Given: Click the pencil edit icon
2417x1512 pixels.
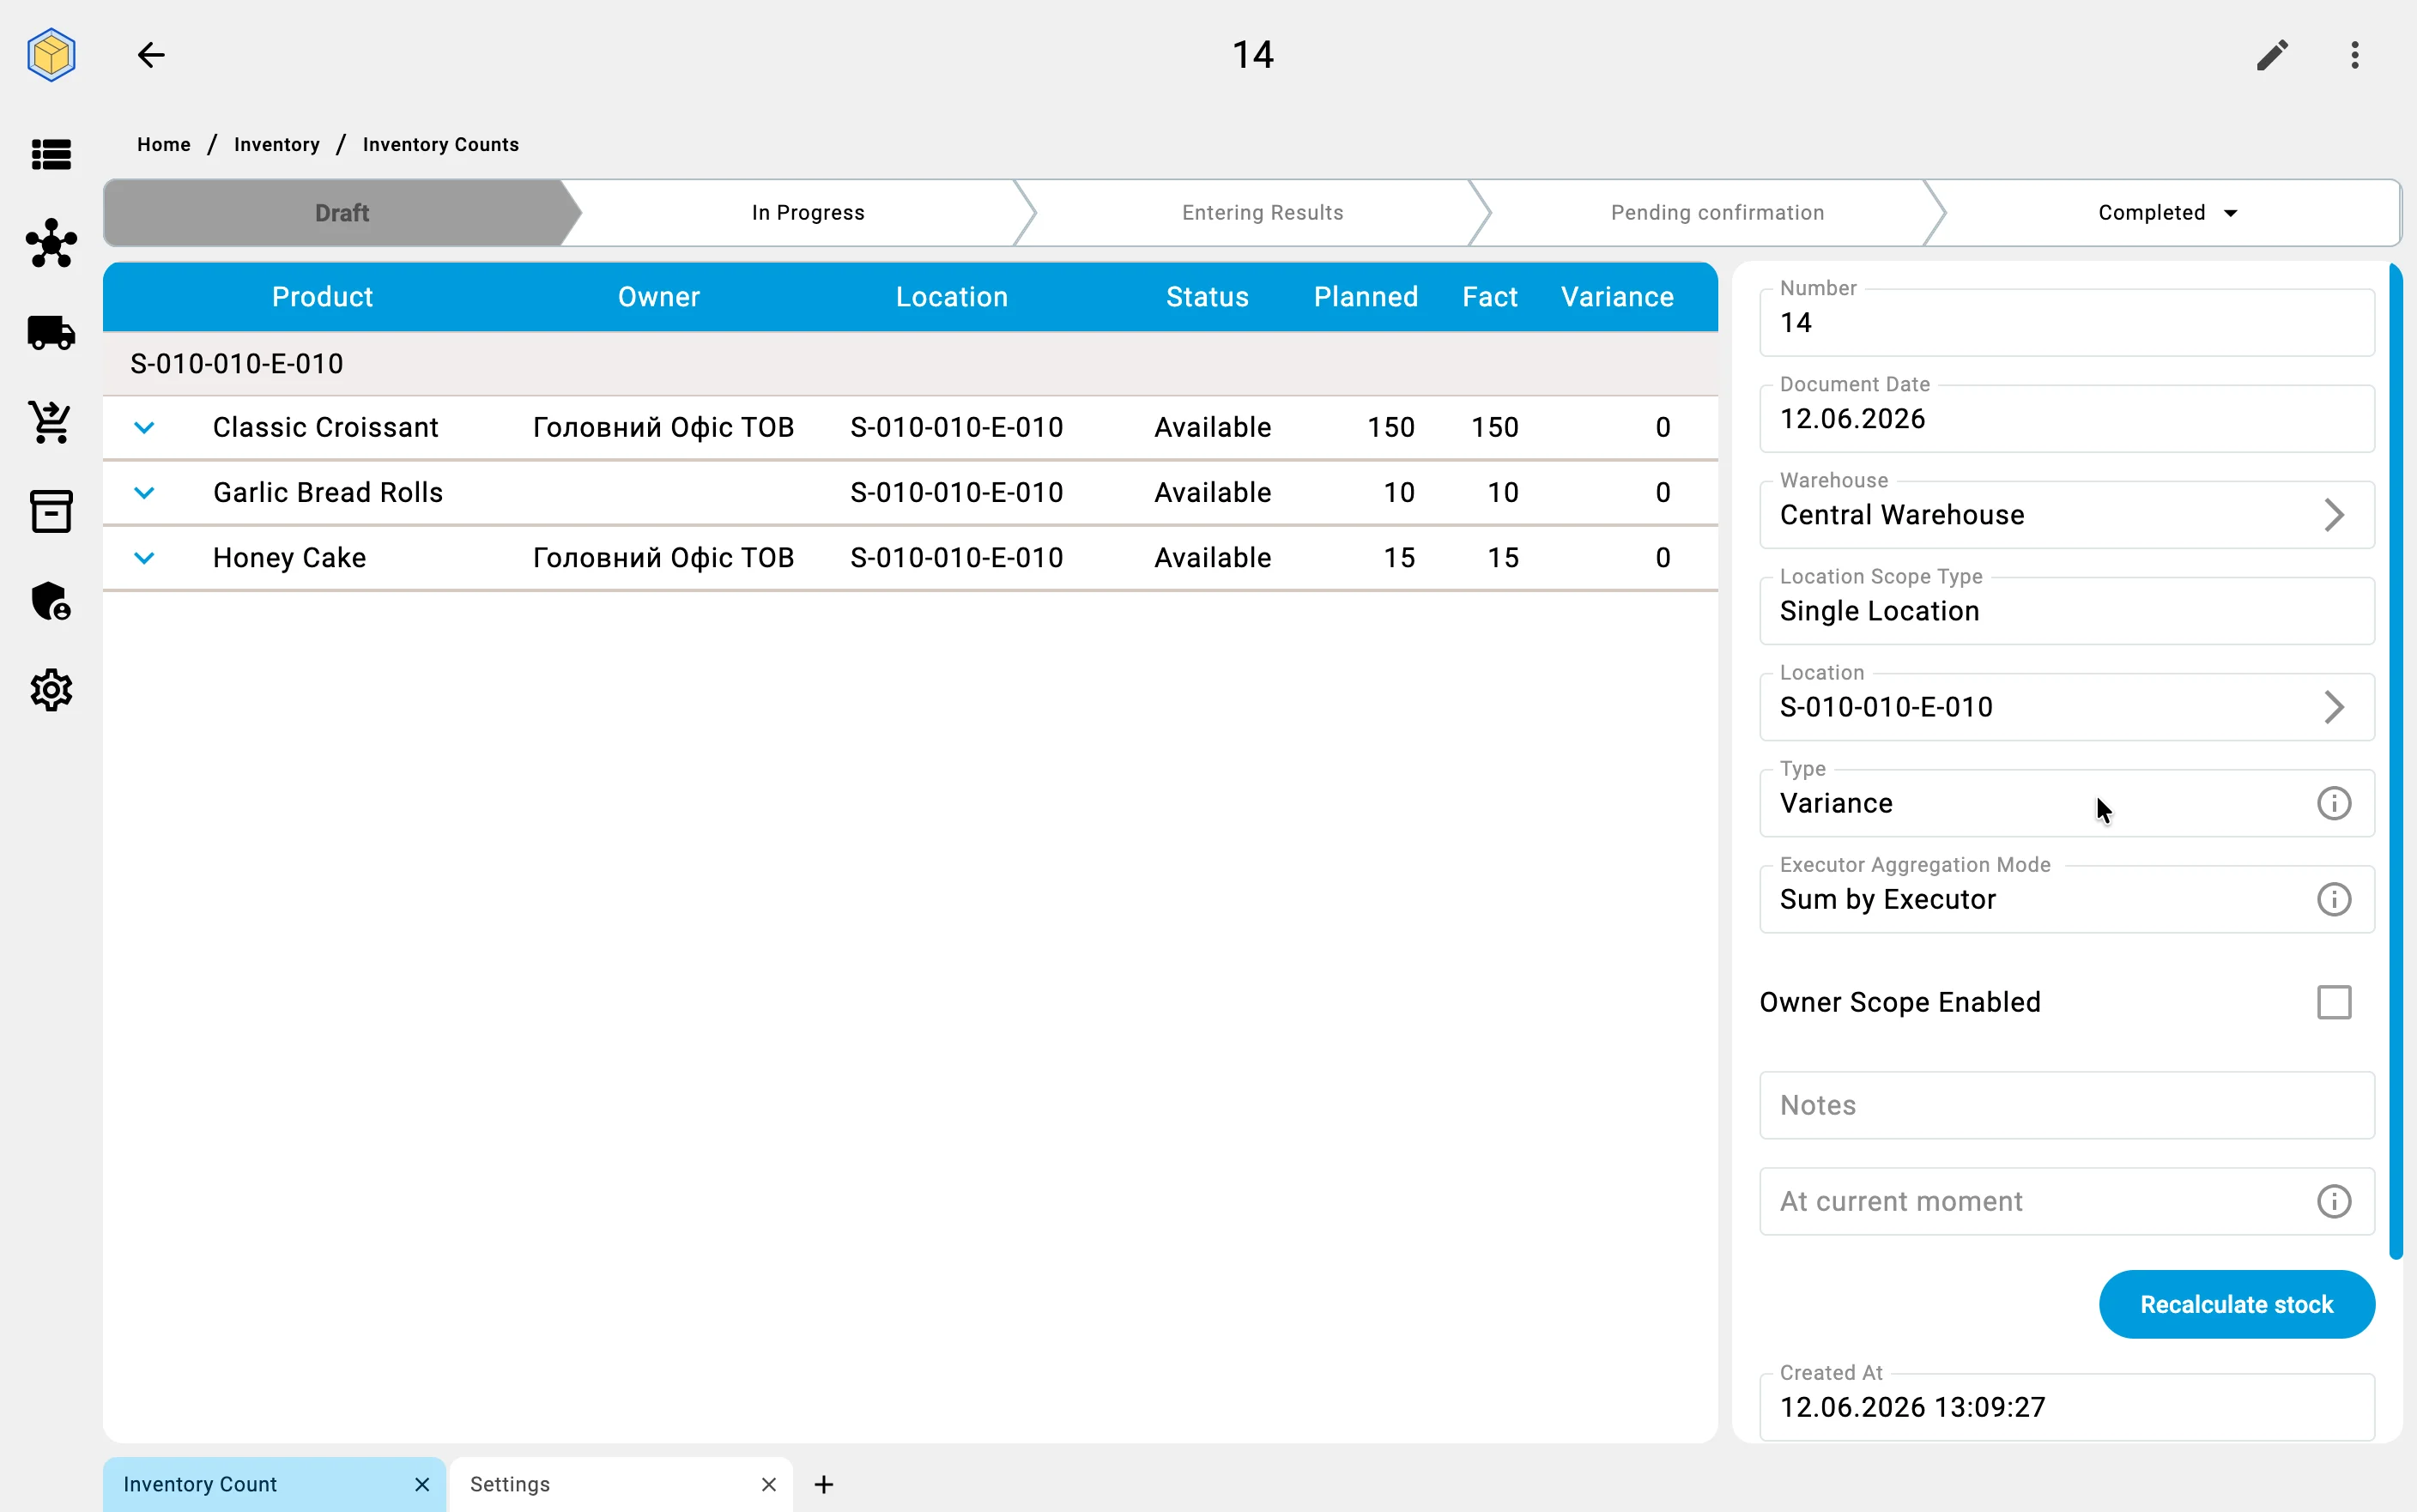Looking at the screenshot, I should (2272, 55).
